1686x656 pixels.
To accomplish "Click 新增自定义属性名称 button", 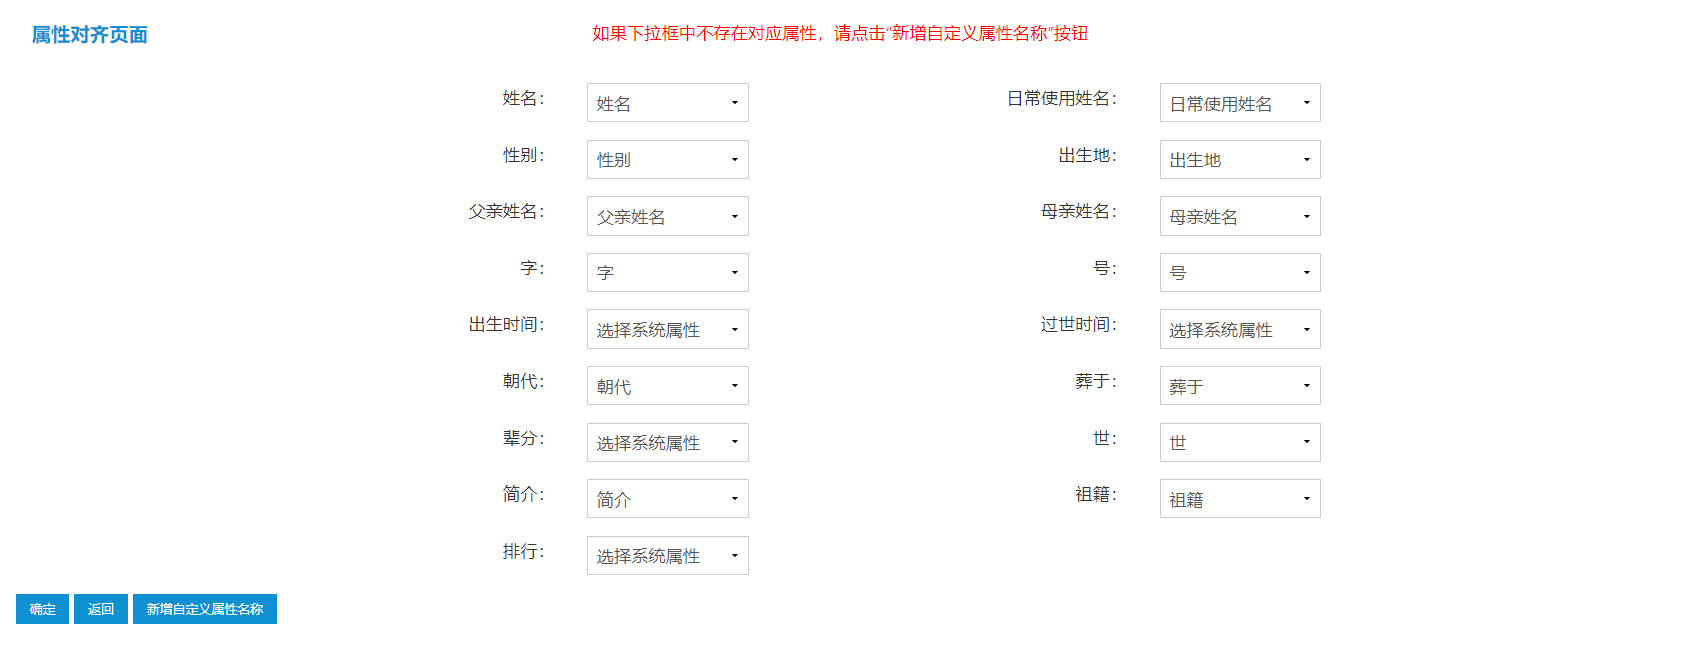I will tap(205, 609).
